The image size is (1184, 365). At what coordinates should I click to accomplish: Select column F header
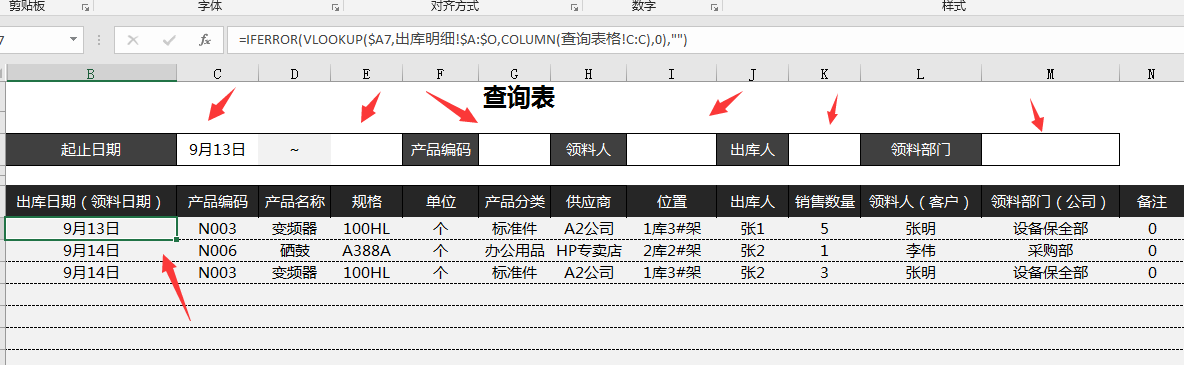tap(441, 73)
